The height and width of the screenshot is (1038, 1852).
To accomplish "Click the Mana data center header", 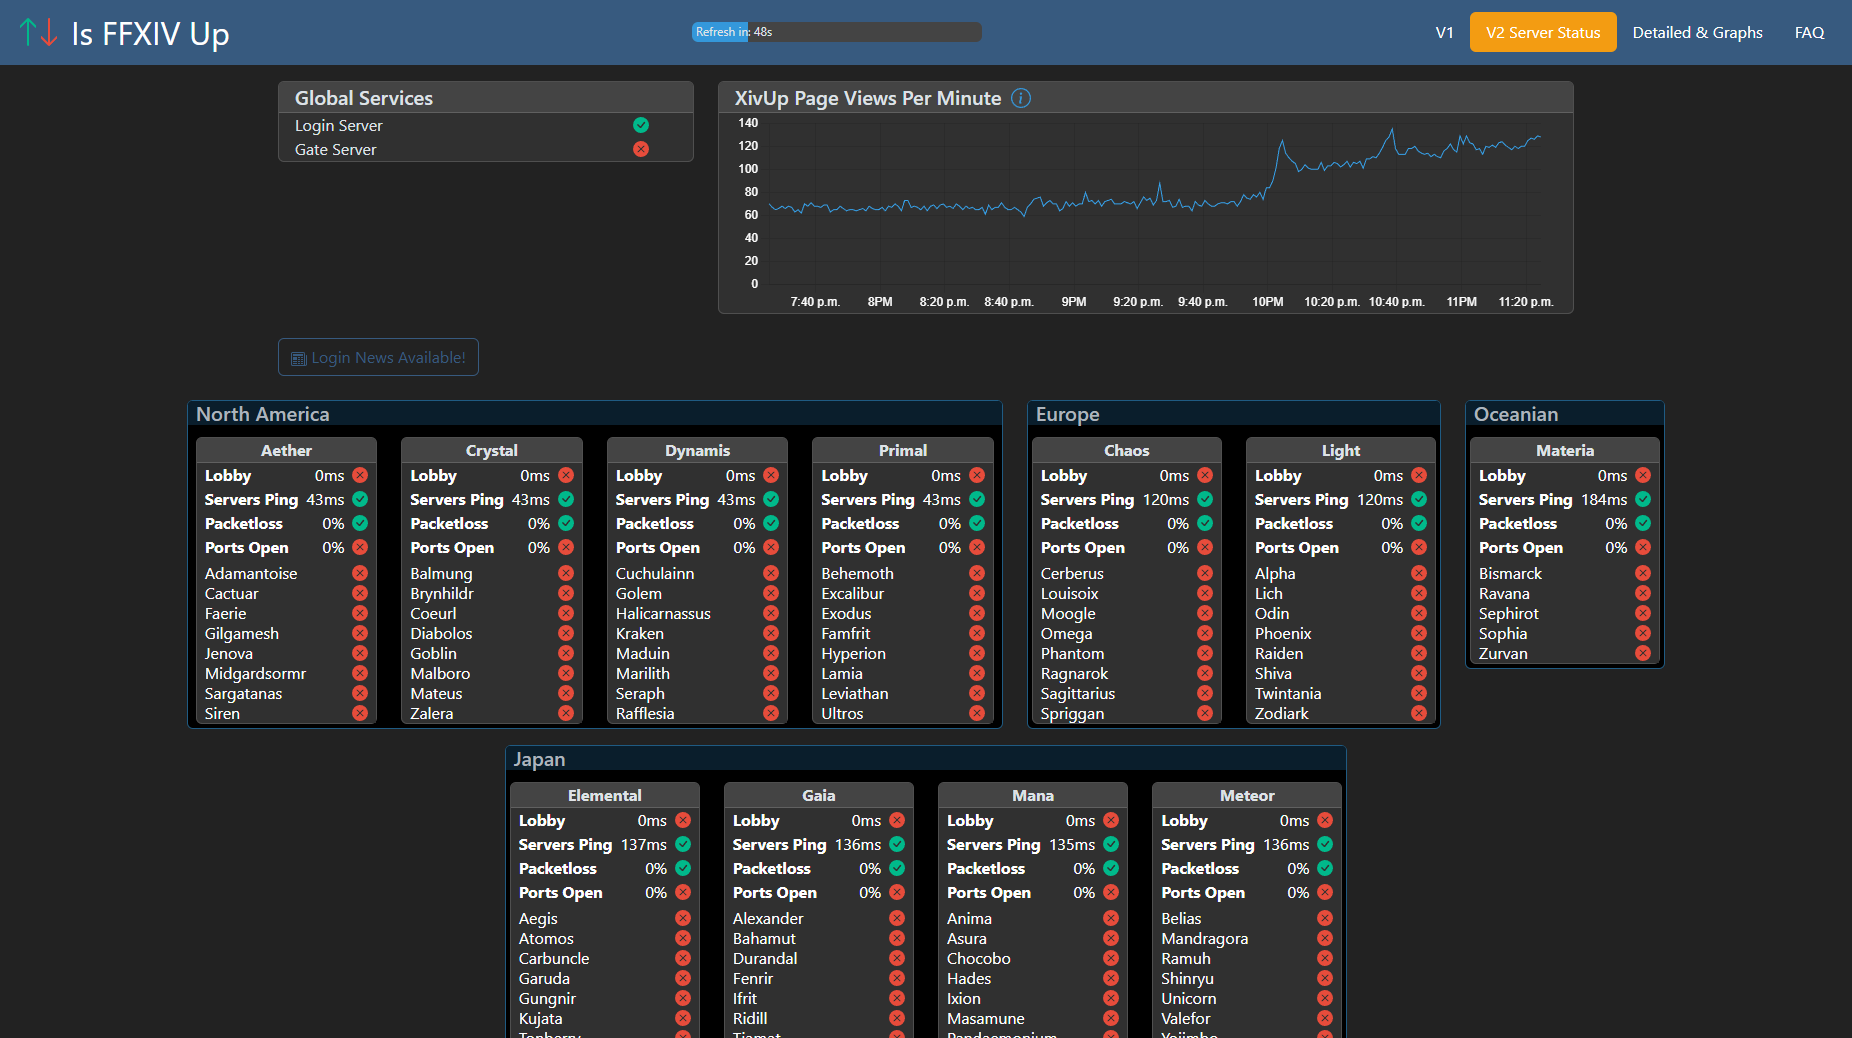I will point(1033,795).
